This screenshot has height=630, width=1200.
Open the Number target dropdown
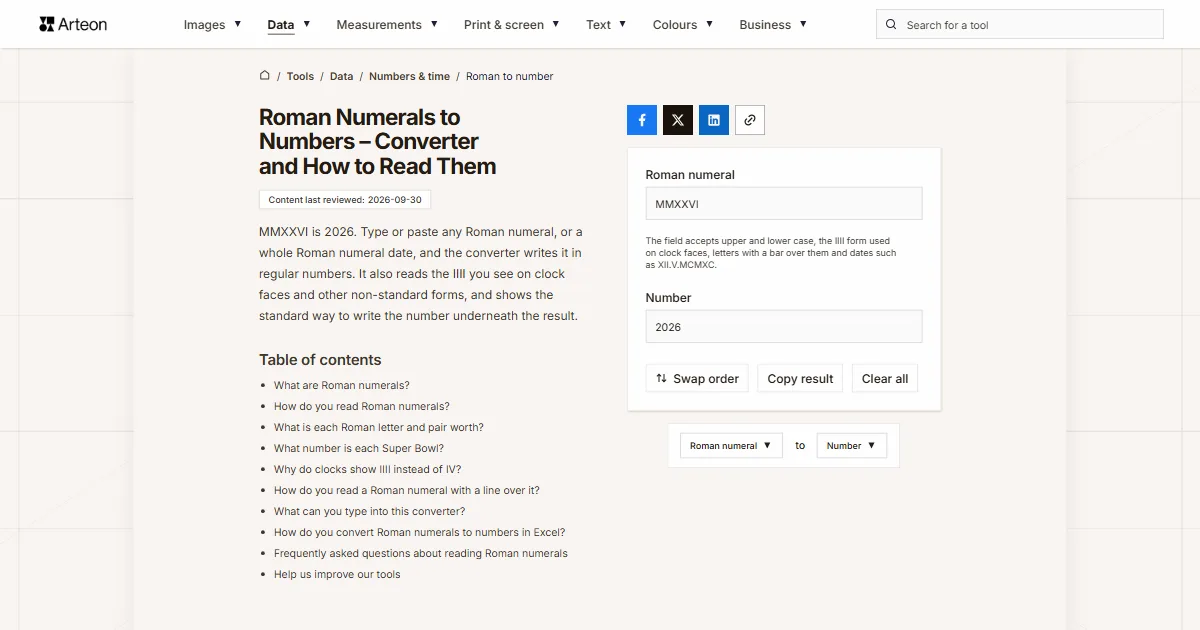coord(852,445)
